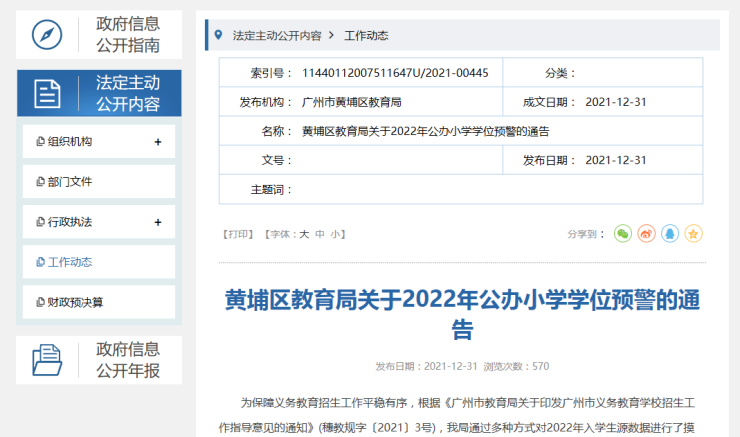Expand the 组织机构 plus sign
The image size is (740, 437).
[157, 142]
